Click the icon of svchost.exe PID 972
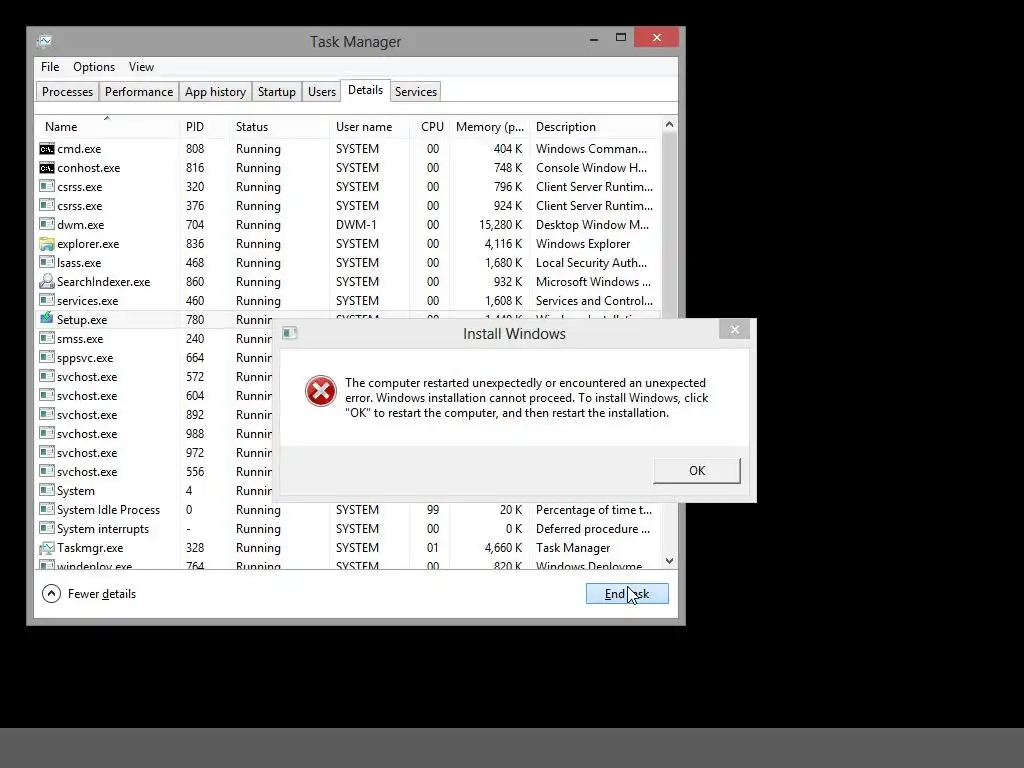Viewport: 1024px width, 768px height. (46, 452)
